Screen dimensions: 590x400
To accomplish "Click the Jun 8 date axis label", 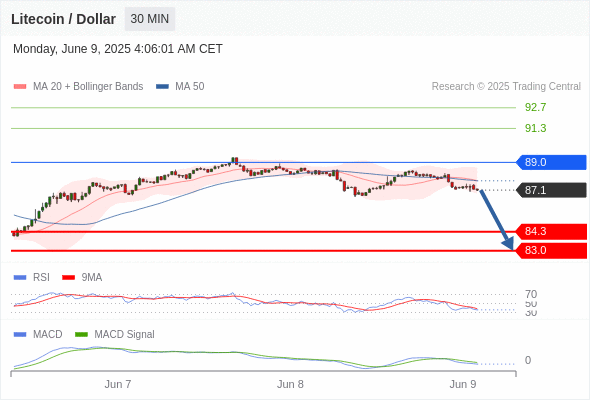I will point(290,384).
